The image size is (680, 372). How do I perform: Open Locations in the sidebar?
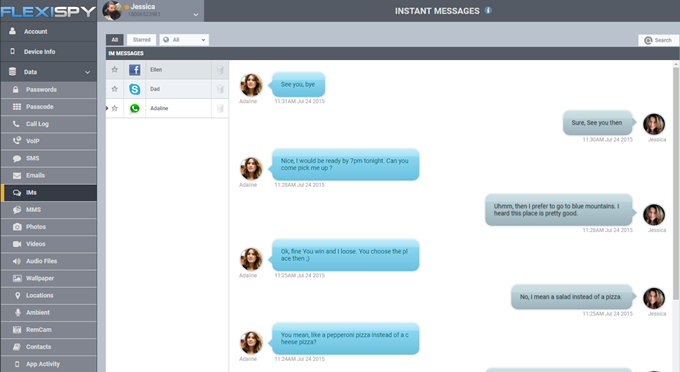(x=49, y=296)
